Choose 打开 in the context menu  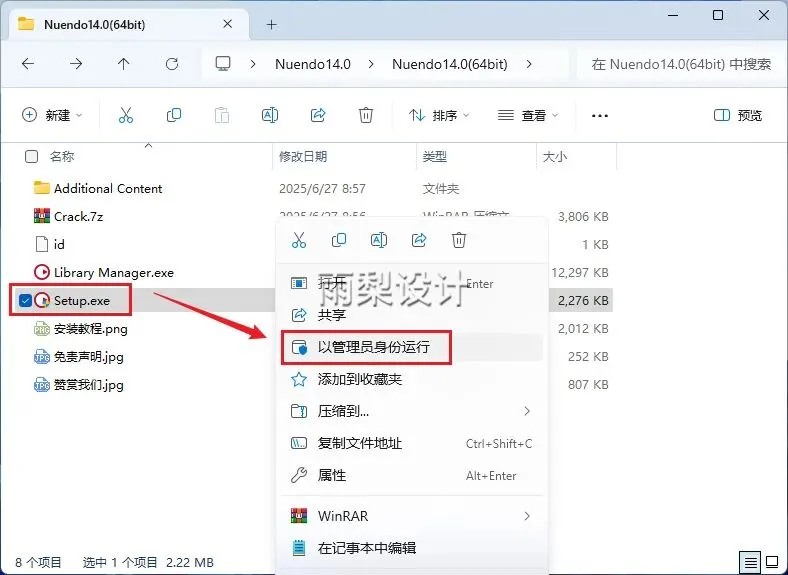pos(412,283)
